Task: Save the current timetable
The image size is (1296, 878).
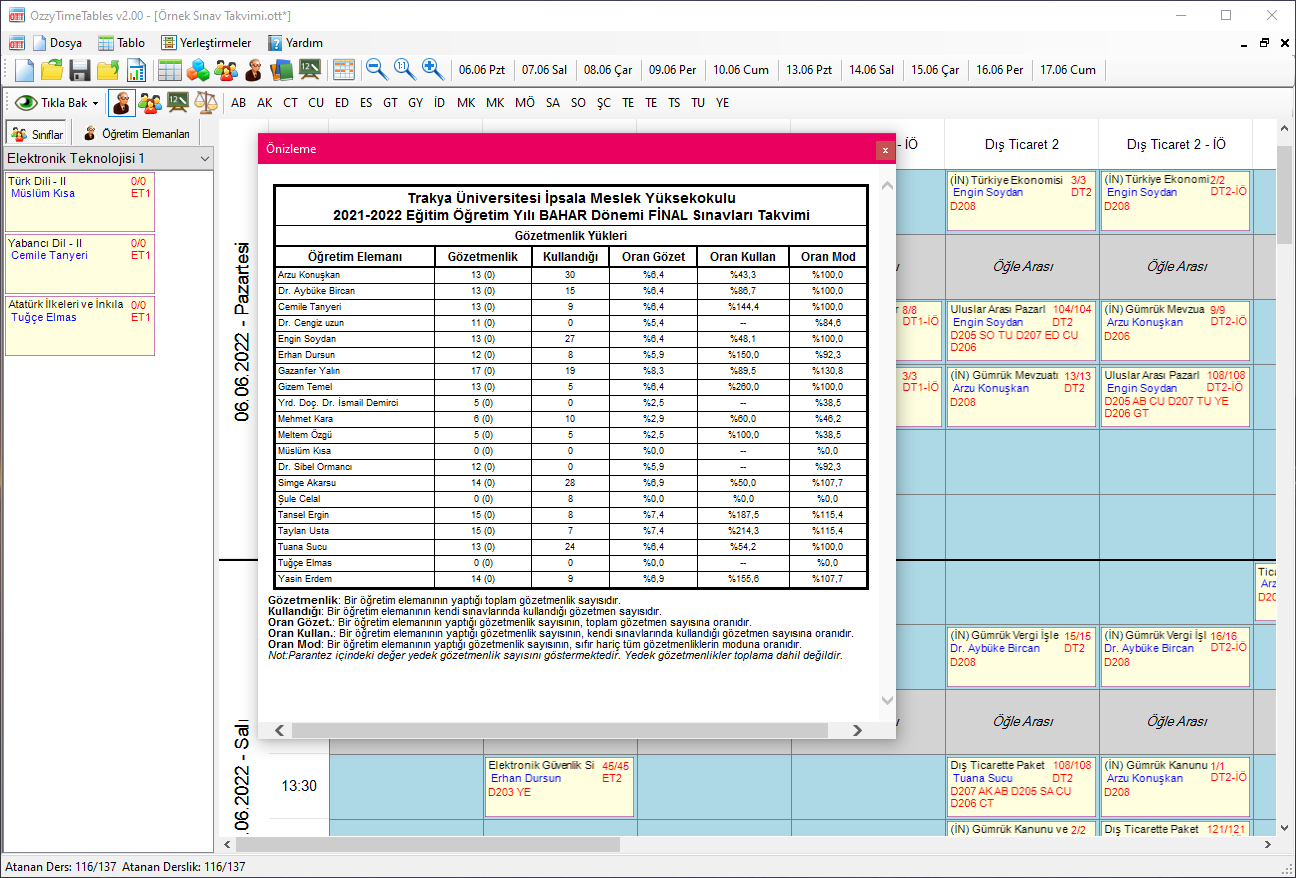Action: click(80, 70)
